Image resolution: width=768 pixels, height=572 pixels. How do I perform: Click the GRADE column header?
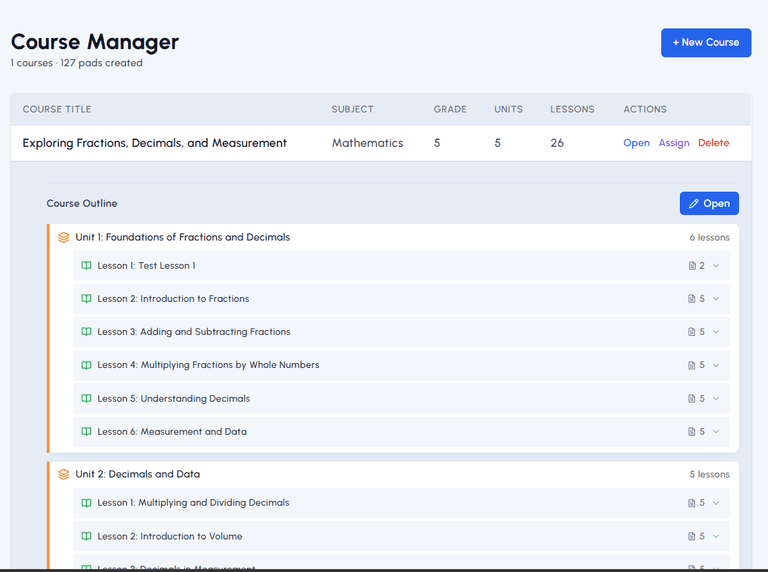[x=450, y=109]
